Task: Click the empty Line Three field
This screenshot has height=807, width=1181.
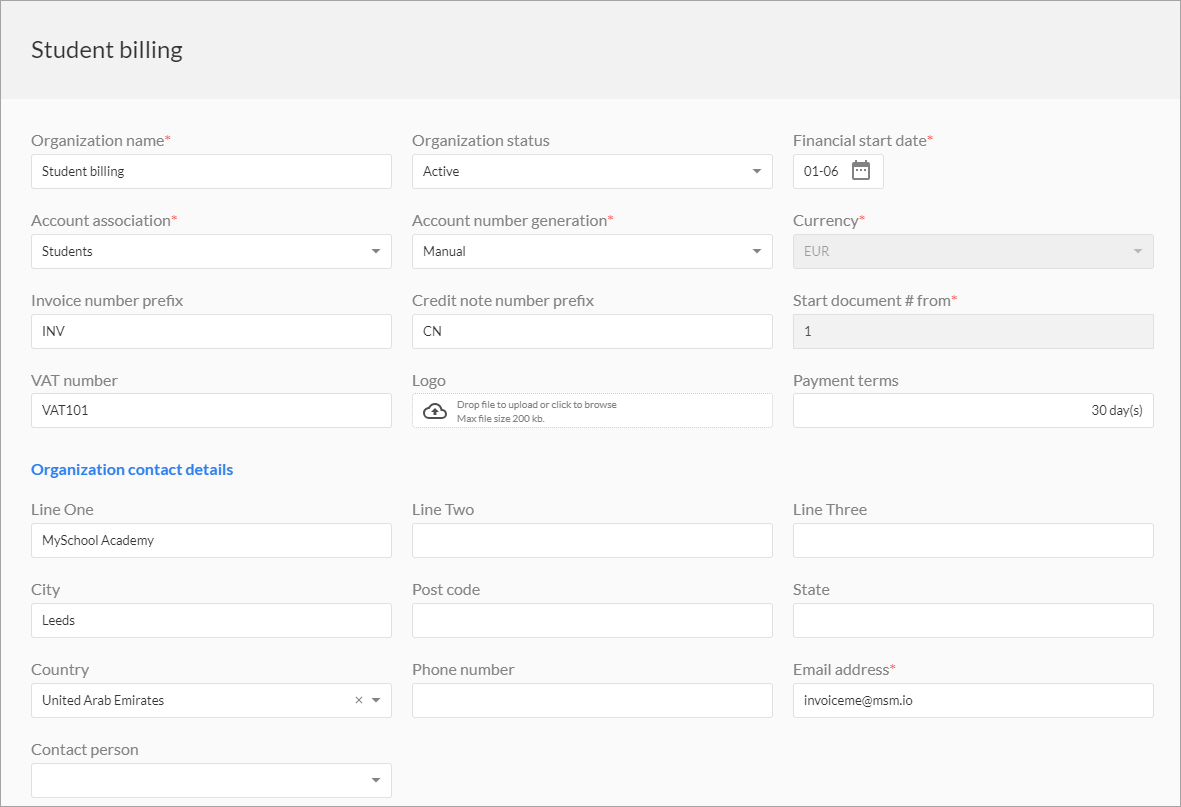Action: (x=973, y=540)
